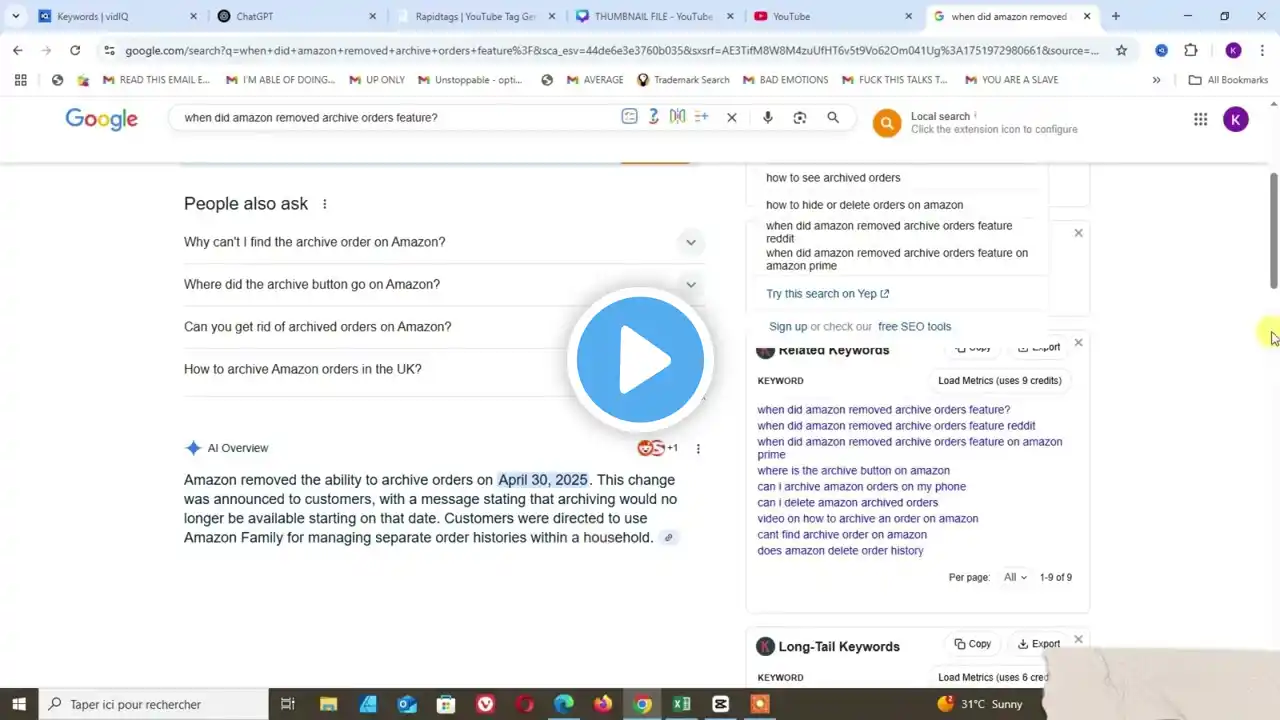Viewport: 1280px width, 720px height.
Task: Open the Chrome extensions puzzle icon
Action: [1190, 50]
